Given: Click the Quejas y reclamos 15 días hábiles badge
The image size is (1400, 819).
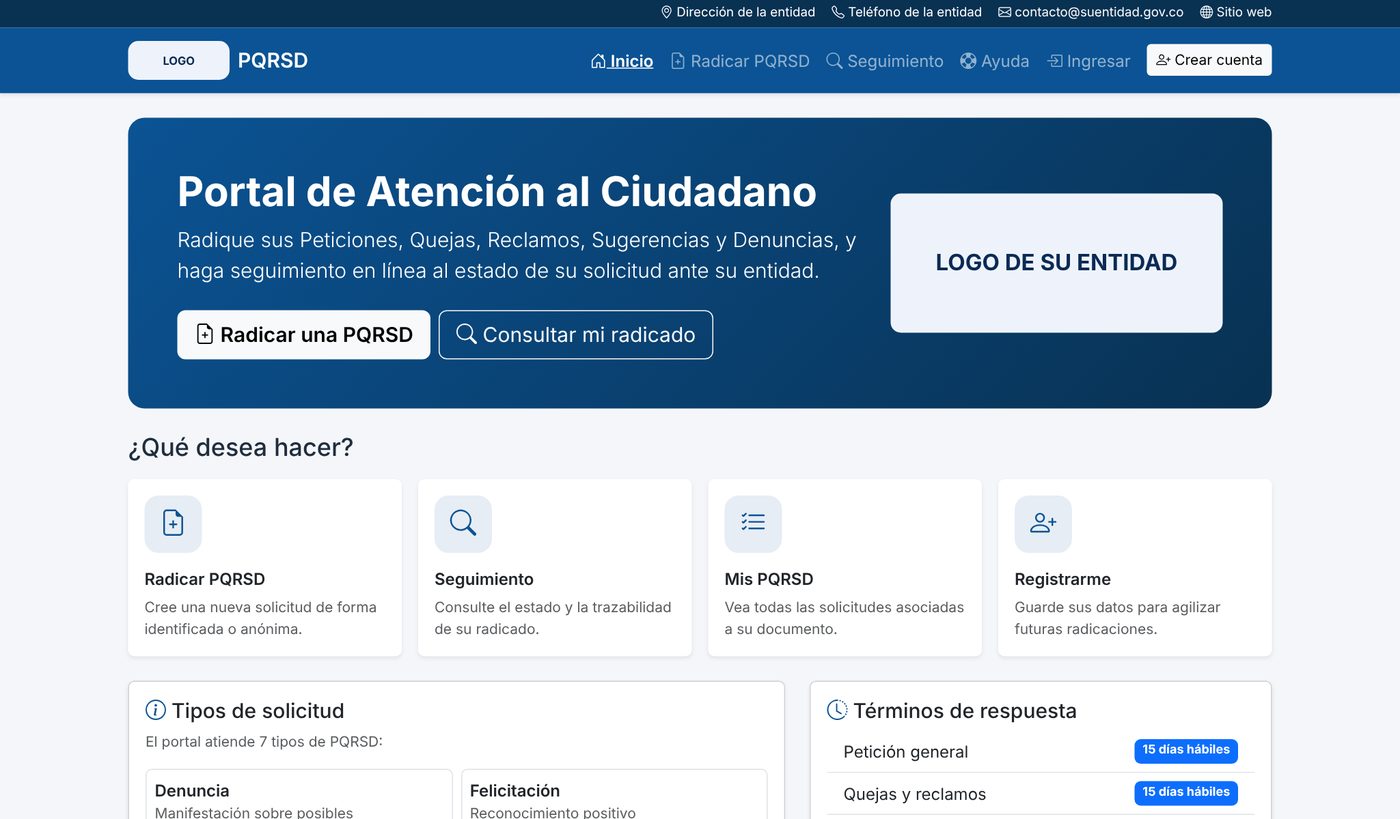Looking at the screenshot, I should click(1186, 793).
